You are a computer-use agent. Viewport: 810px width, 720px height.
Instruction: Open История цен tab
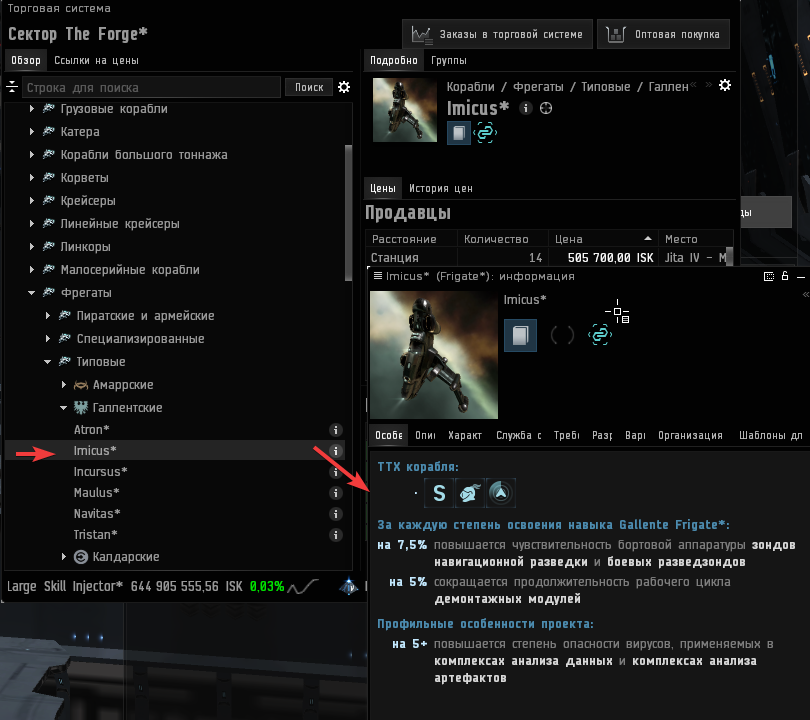[441, 189]
